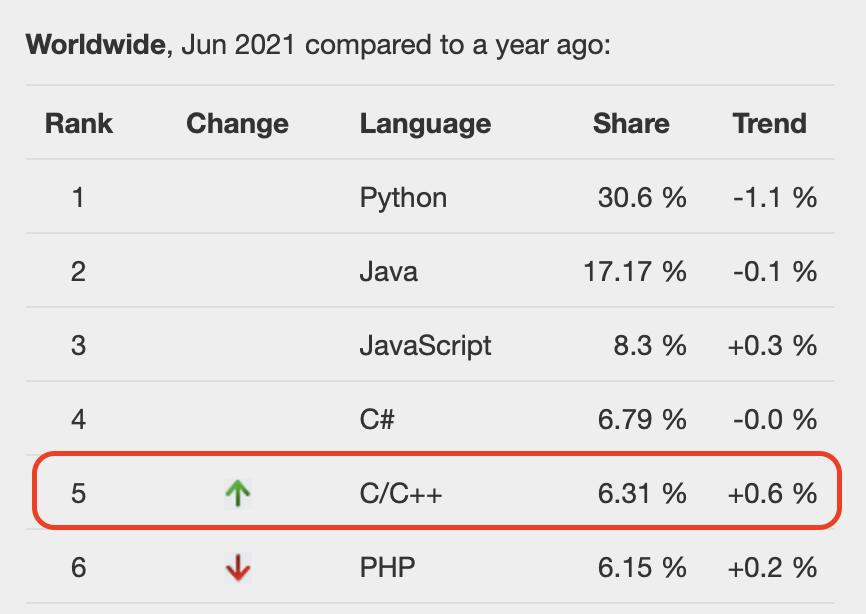Click the C# language entry
The width and height of the screenshot is (866, 614).
377,420
